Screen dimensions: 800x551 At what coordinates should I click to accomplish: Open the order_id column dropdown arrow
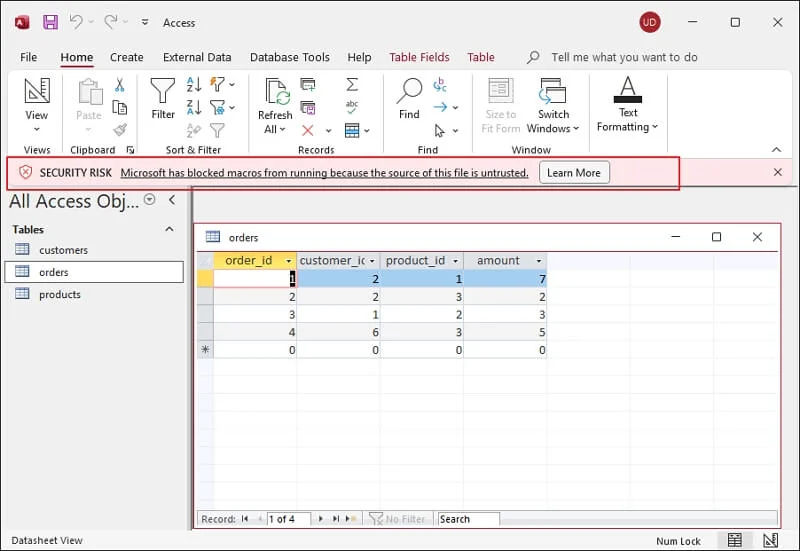click(x=289, y=261)
